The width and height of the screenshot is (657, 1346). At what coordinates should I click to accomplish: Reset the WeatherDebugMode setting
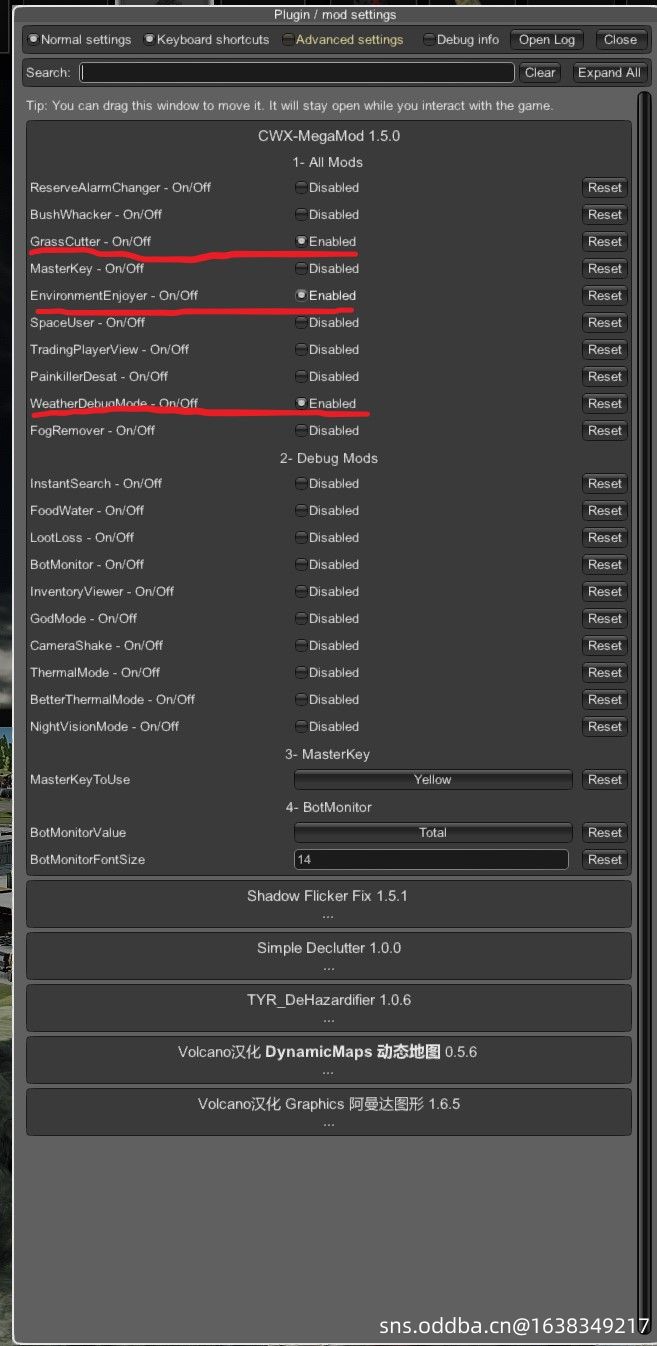605,404
